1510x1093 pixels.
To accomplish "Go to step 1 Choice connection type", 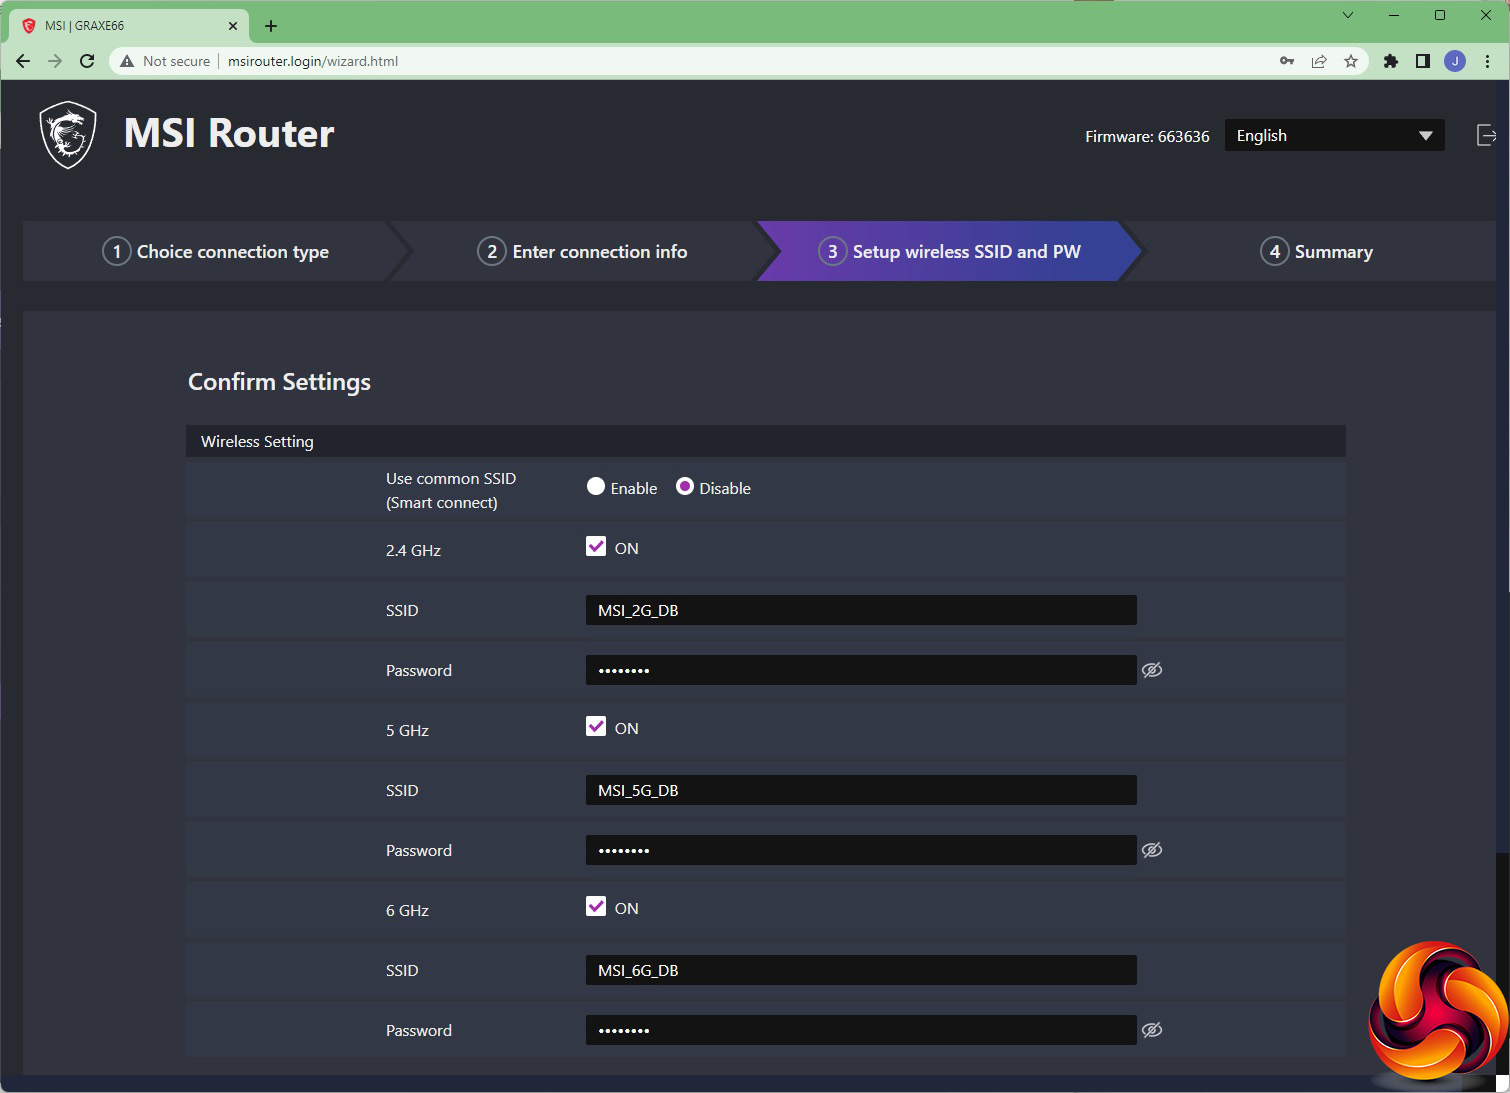I will point(216,251).
